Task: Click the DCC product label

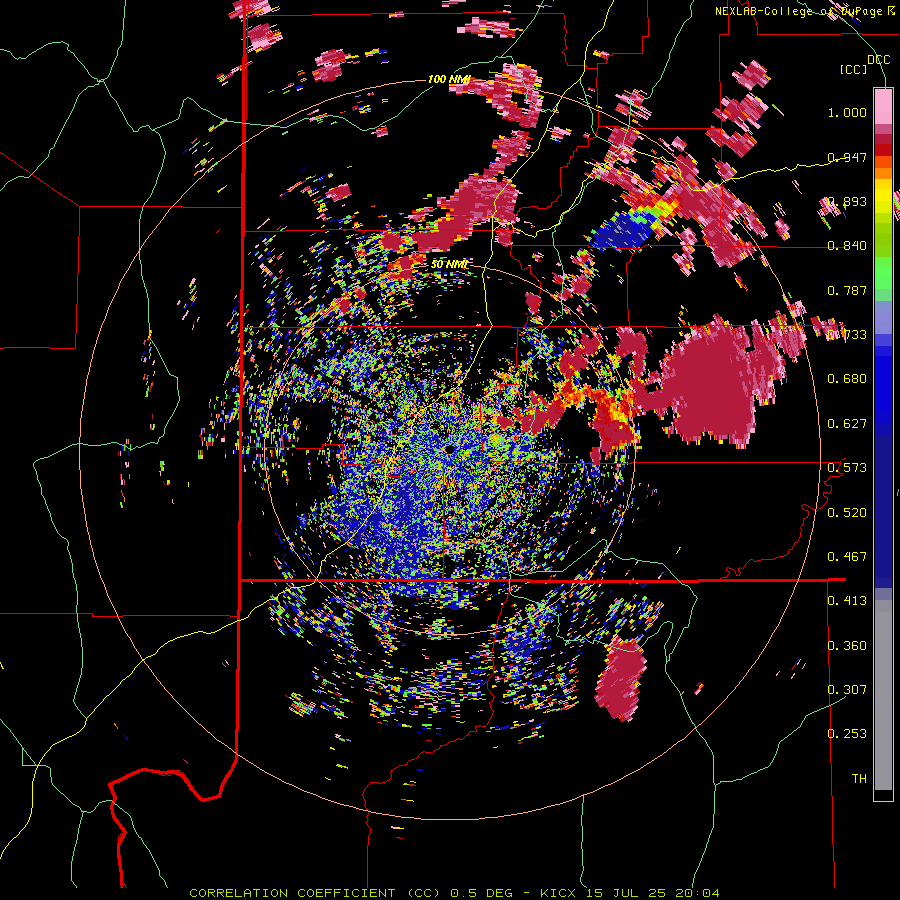Action: 878,59
